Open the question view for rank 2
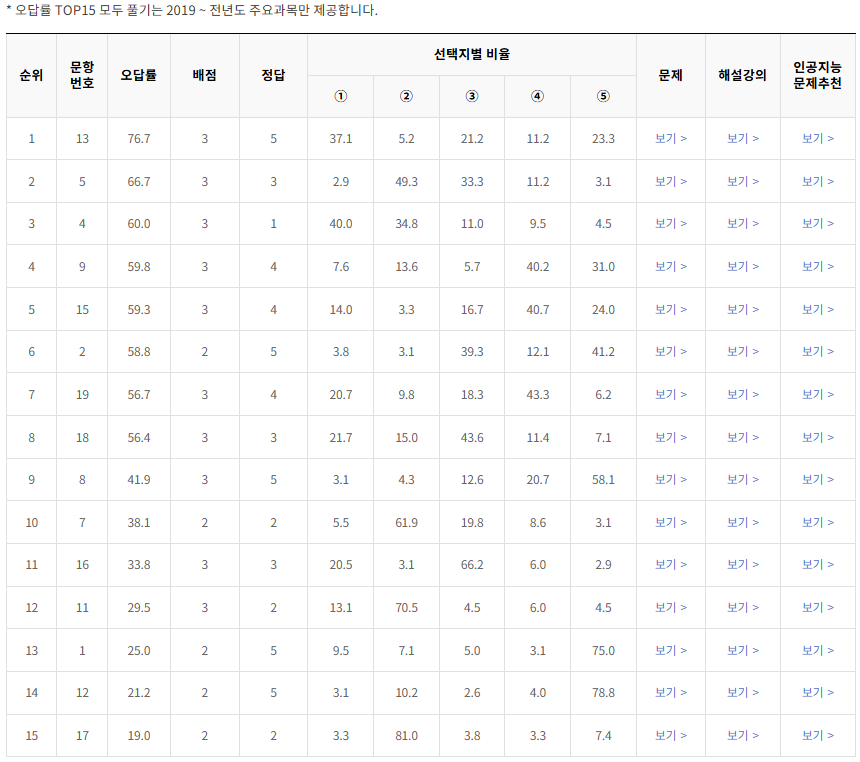This screenshot has height=762, width=860. tap(669, 180)
